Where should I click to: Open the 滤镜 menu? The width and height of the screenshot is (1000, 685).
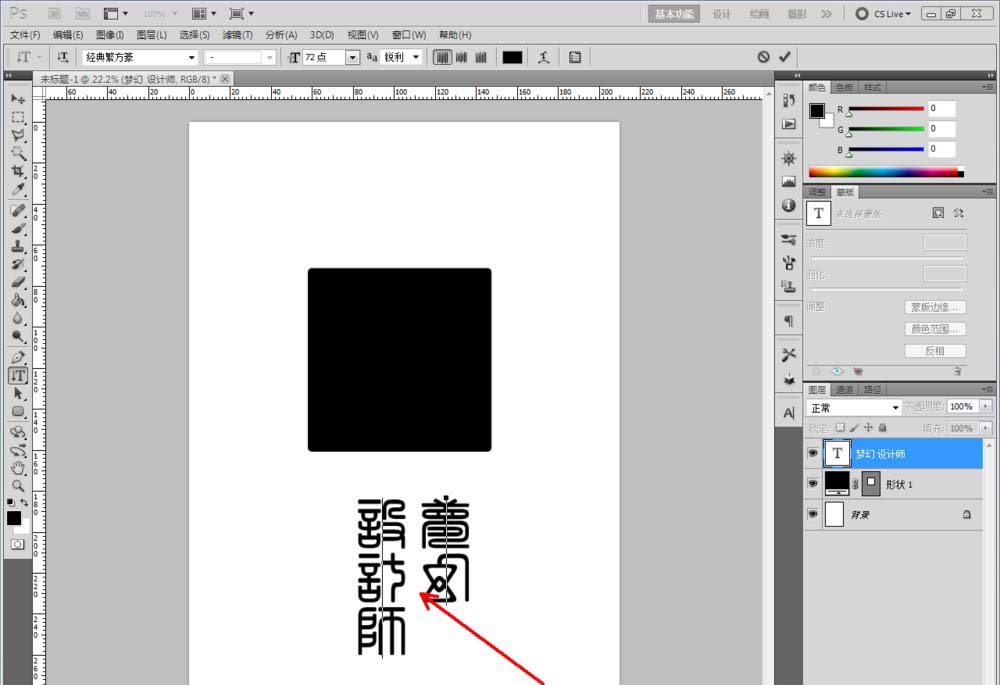tap(237, 34)
